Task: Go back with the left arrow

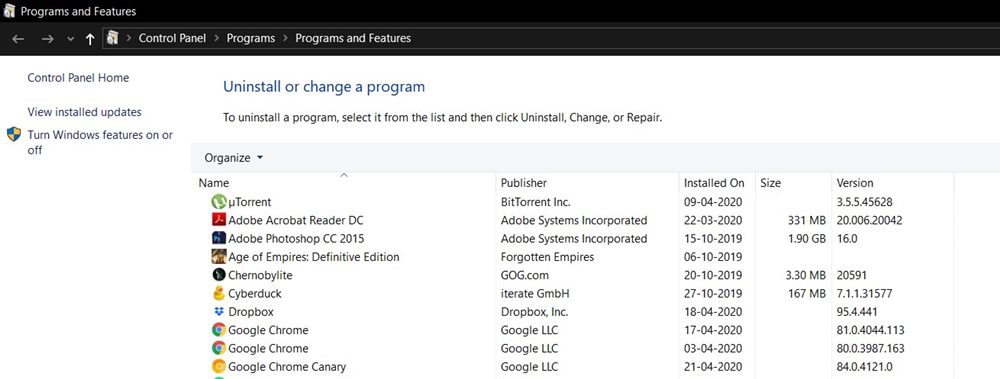Action: (x=18, y=39)
